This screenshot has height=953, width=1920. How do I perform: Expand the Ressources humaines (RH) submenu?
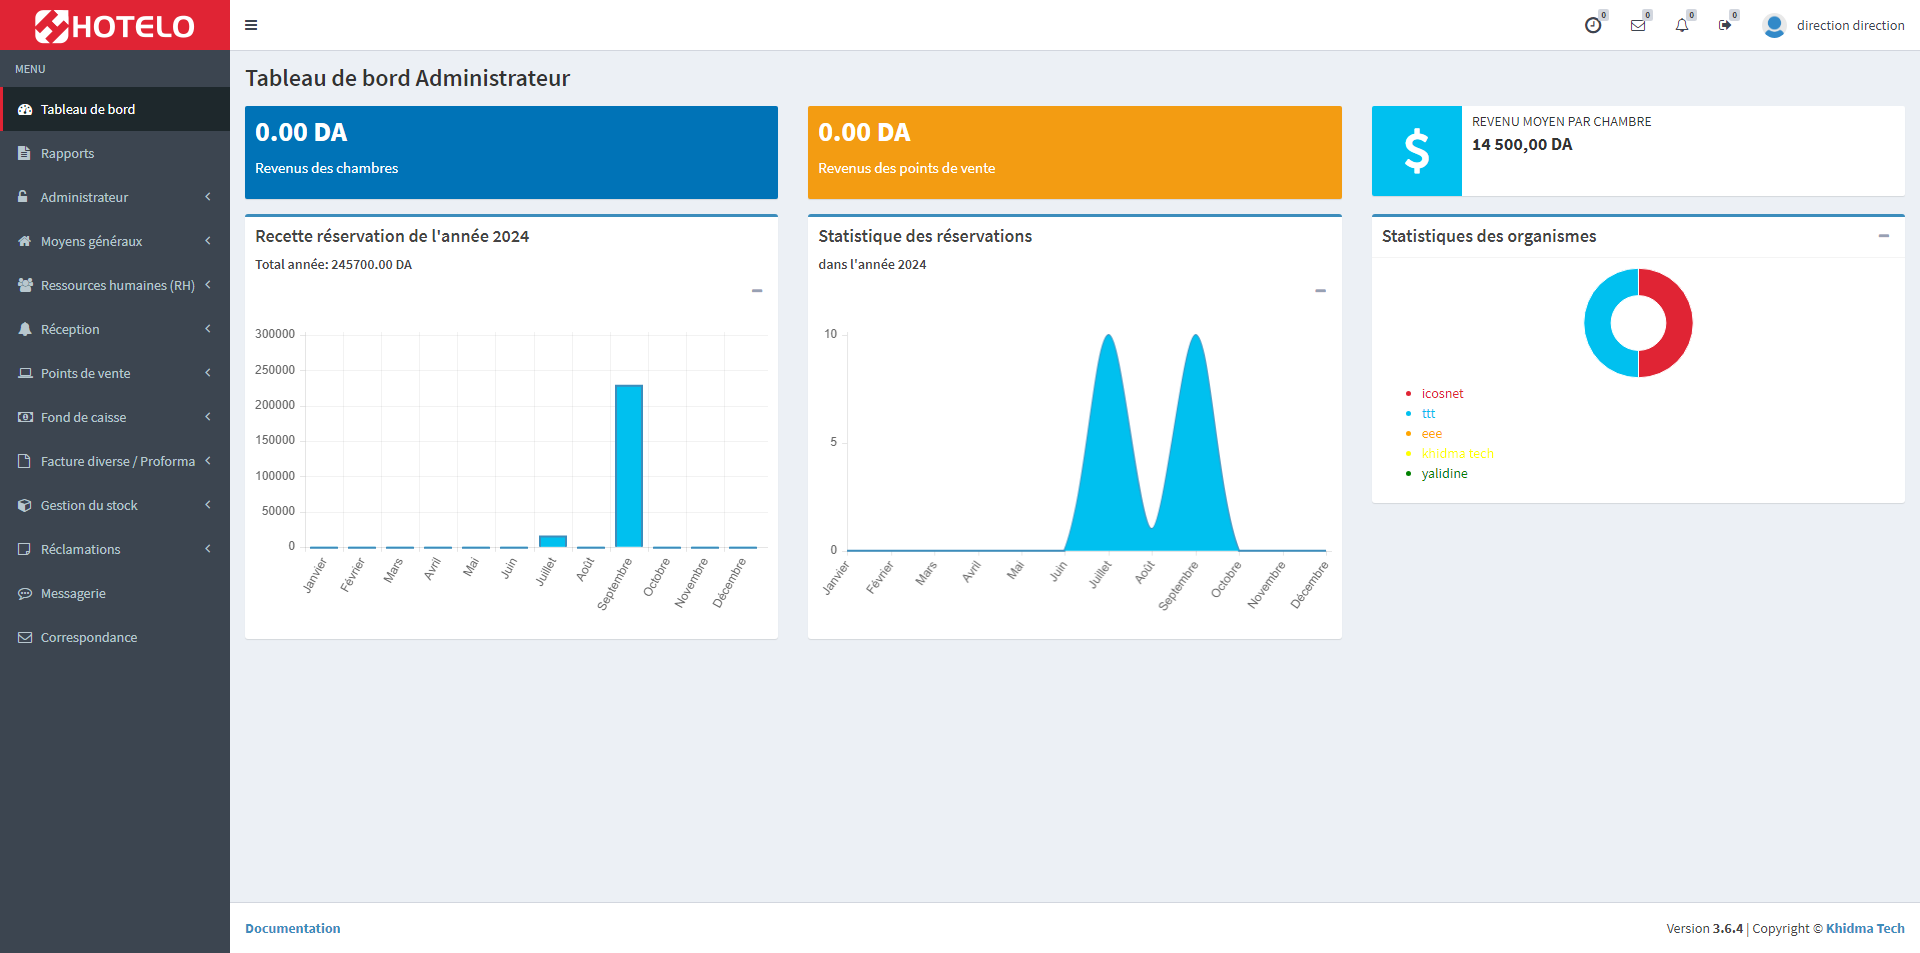tap(115, 285)
